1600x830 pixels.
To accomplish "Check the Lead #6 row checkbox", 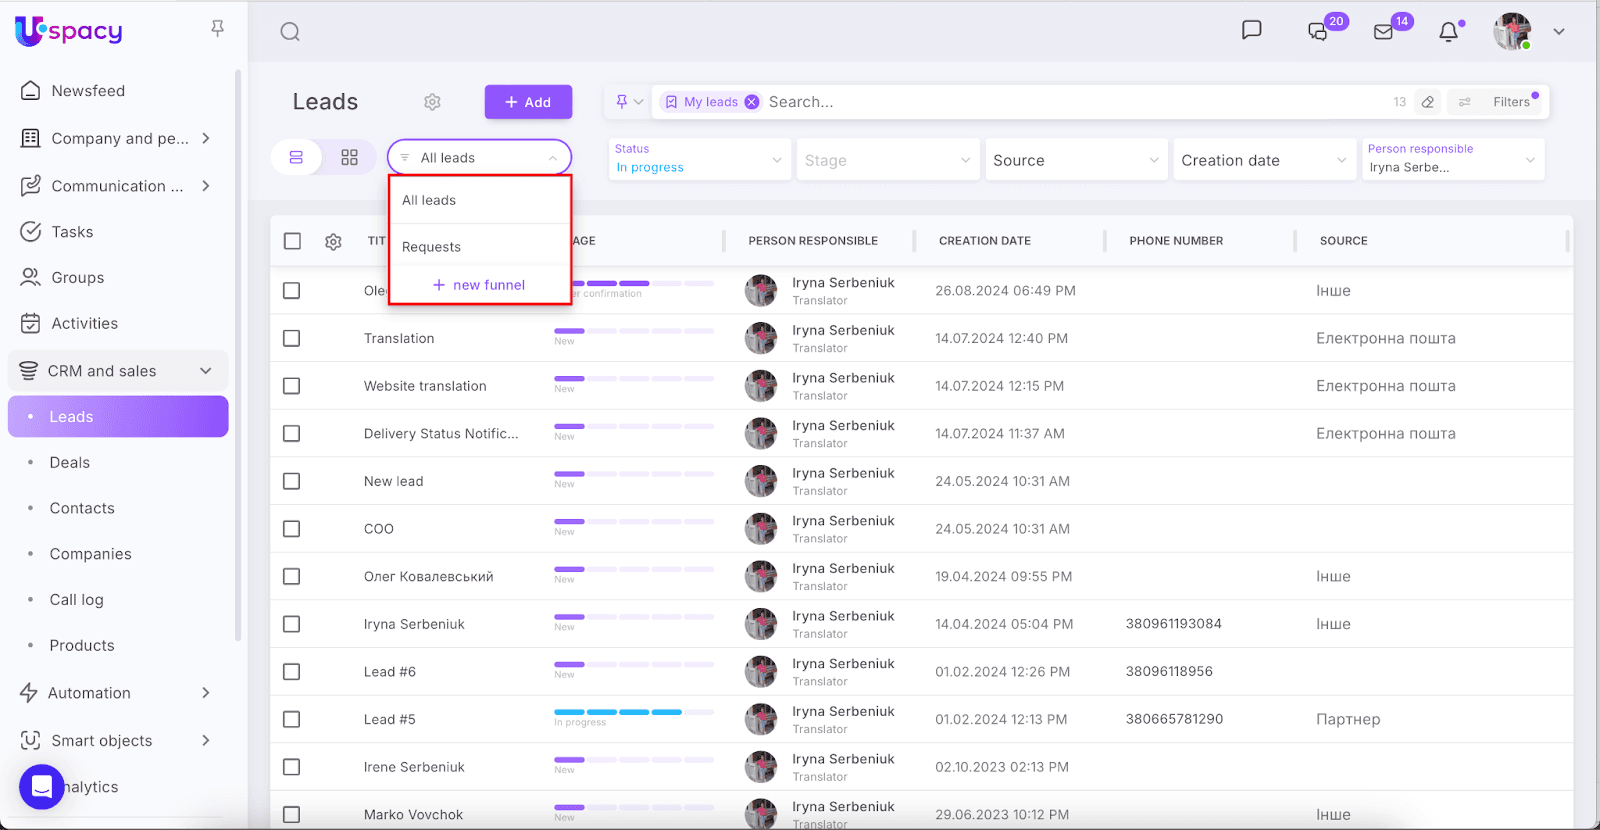I will click(x=292, y=672).
